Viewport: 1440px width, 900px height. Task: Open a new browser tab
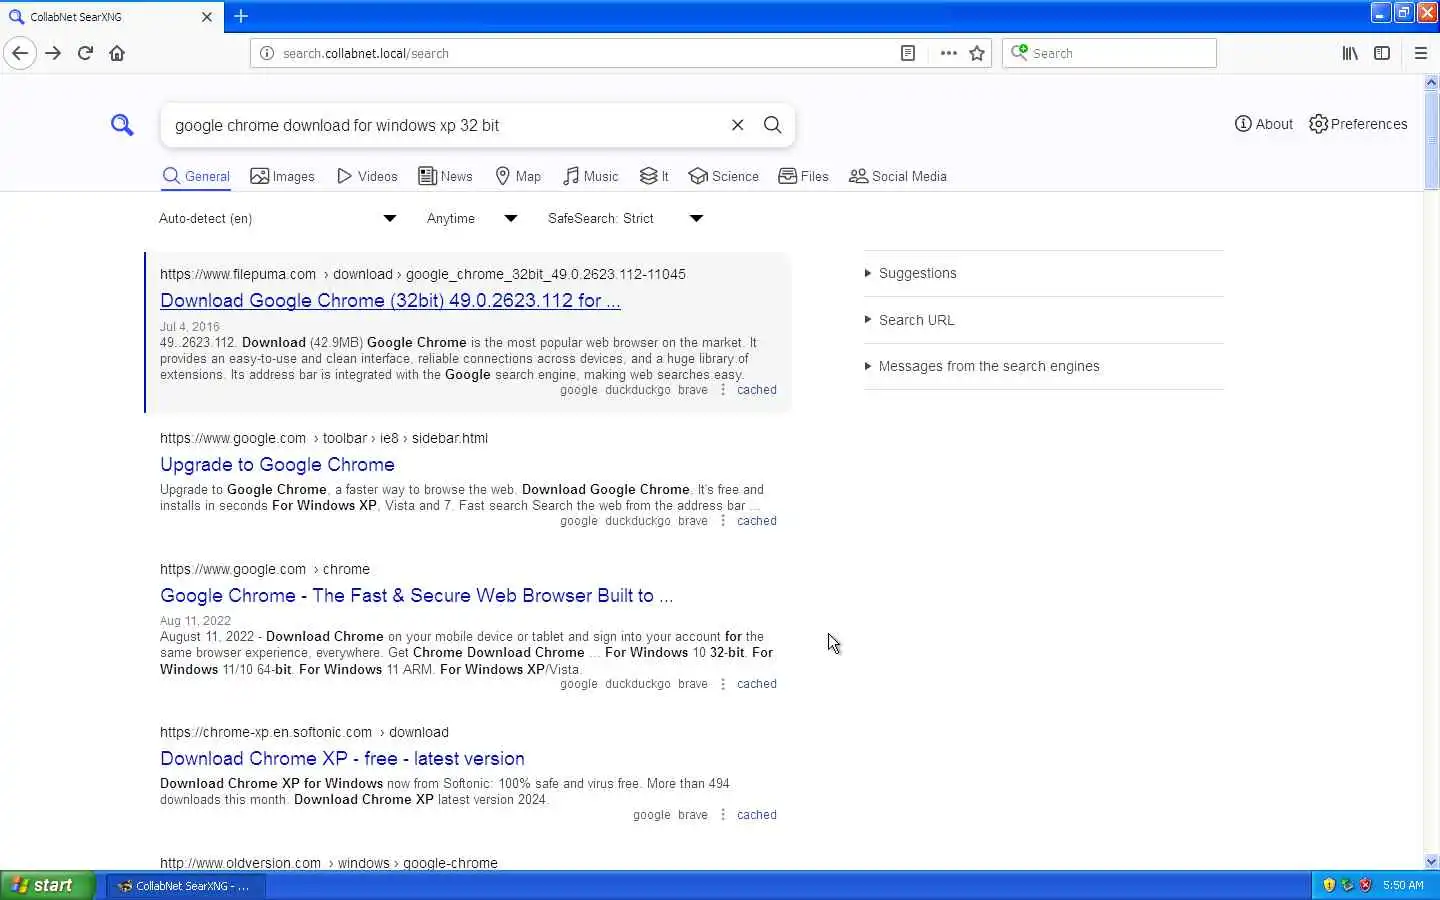click(x=241, y=16)
